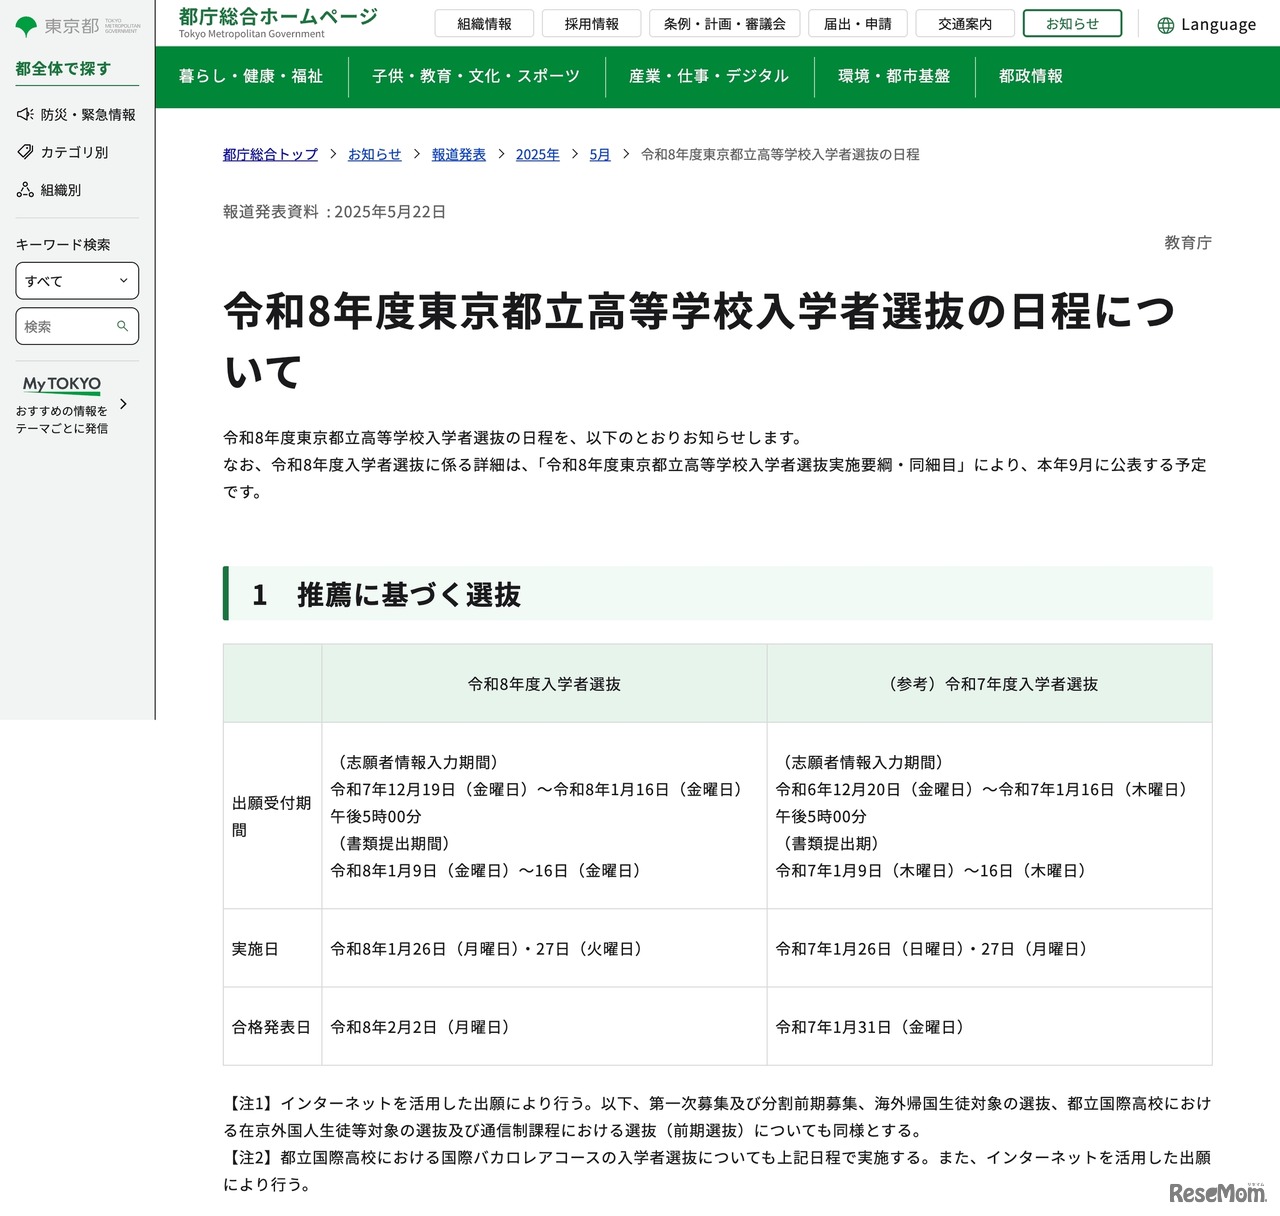Expand 環境・都市基盤 menu

pyautogui.click(x=894, y=76)
